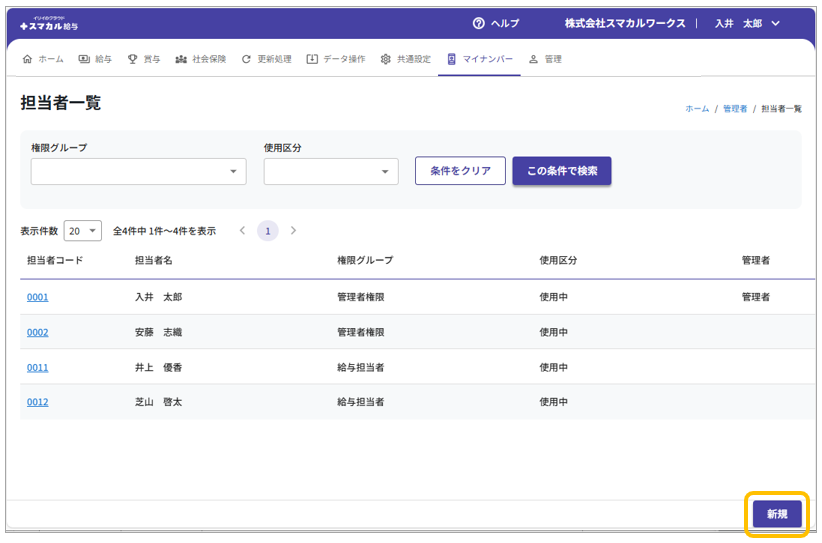Click the 給与 payroll icon
Image resolution: width=822 pixels, height=543 pixels.
84,59
